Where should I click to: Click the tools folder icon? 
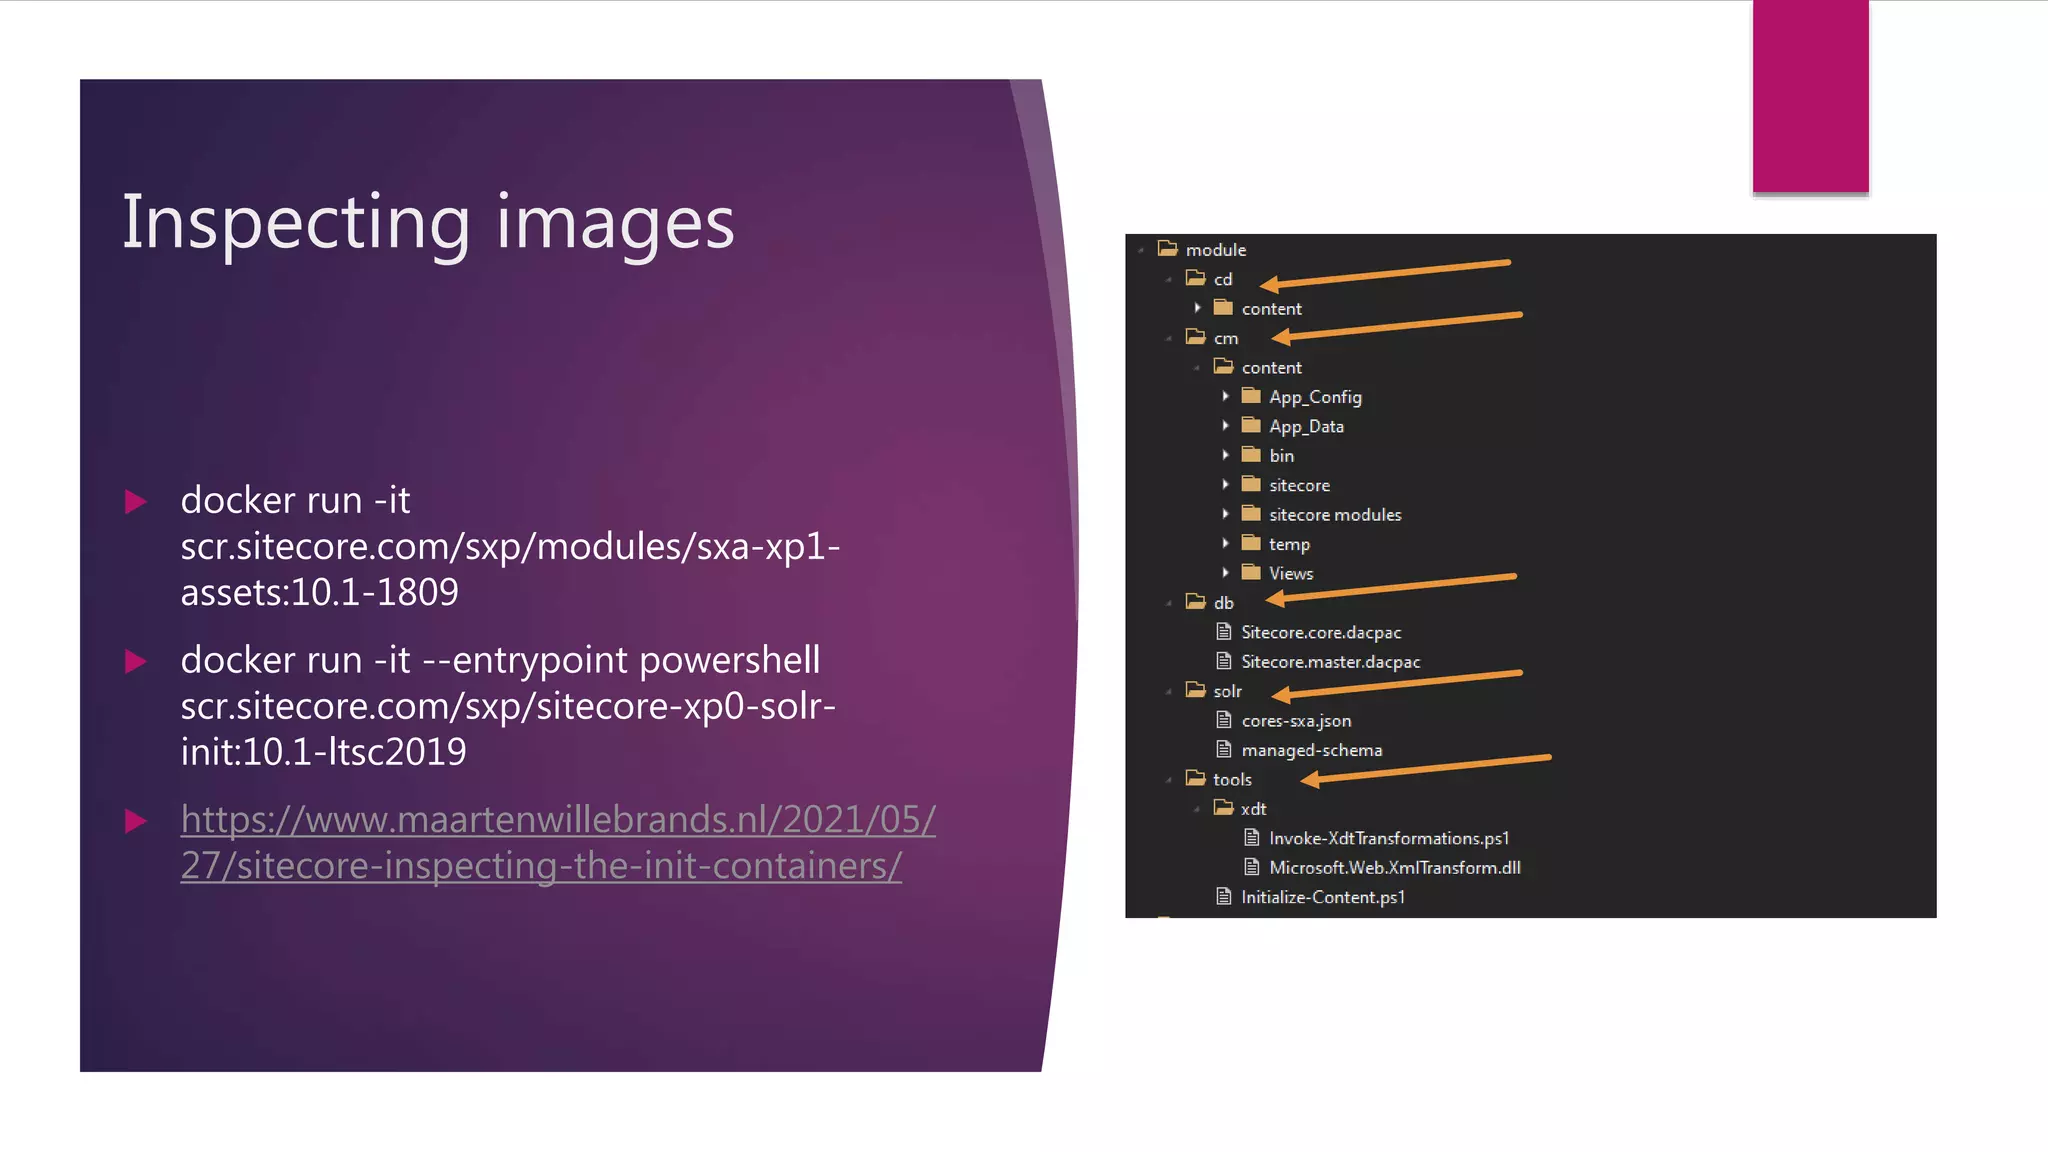click(x=1195, y=778)
